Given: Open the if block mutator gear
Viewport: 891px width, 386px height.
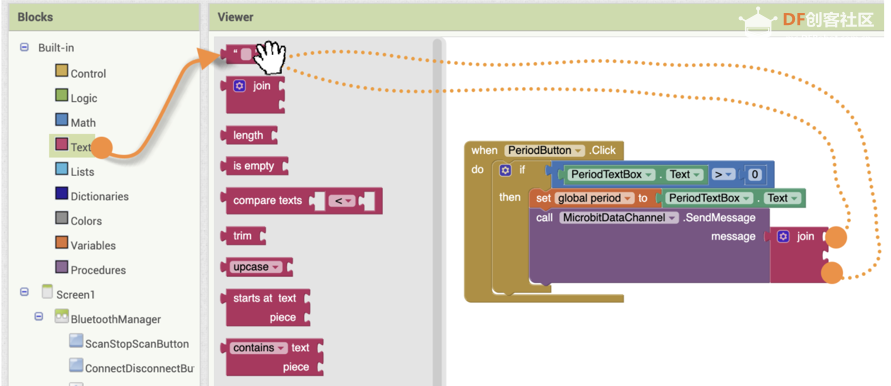Looking at the screenshot, I should coord(505,170).
